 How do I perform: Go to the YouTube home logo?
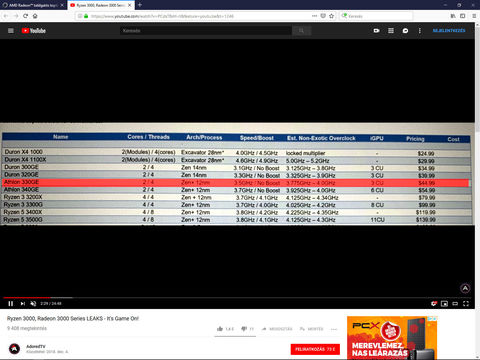(34, 31)
